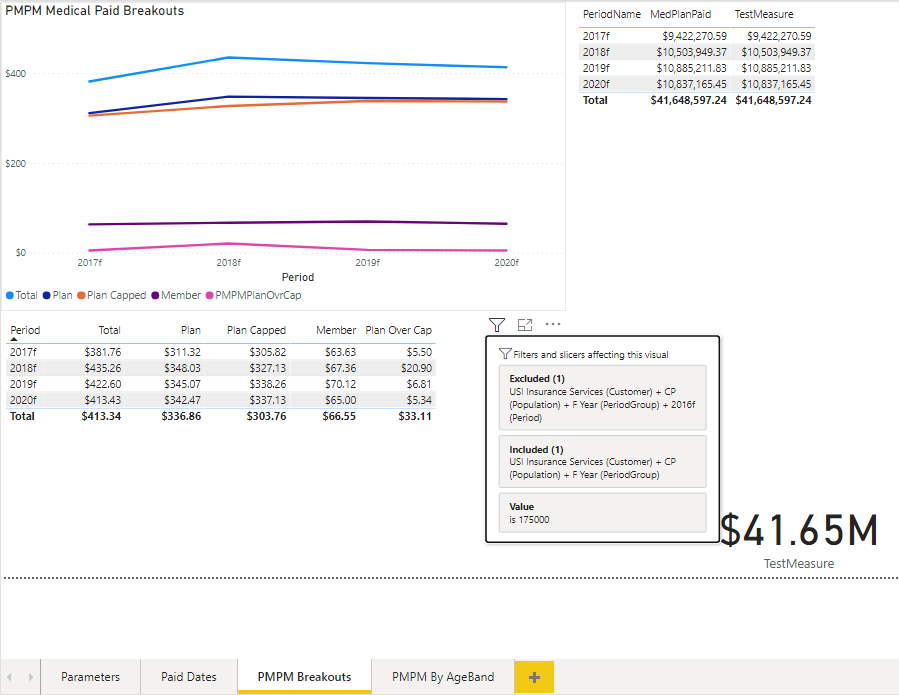899x695 pixels.
Task: Go to next page tabs with right arrow
Action: click(30, 677)
